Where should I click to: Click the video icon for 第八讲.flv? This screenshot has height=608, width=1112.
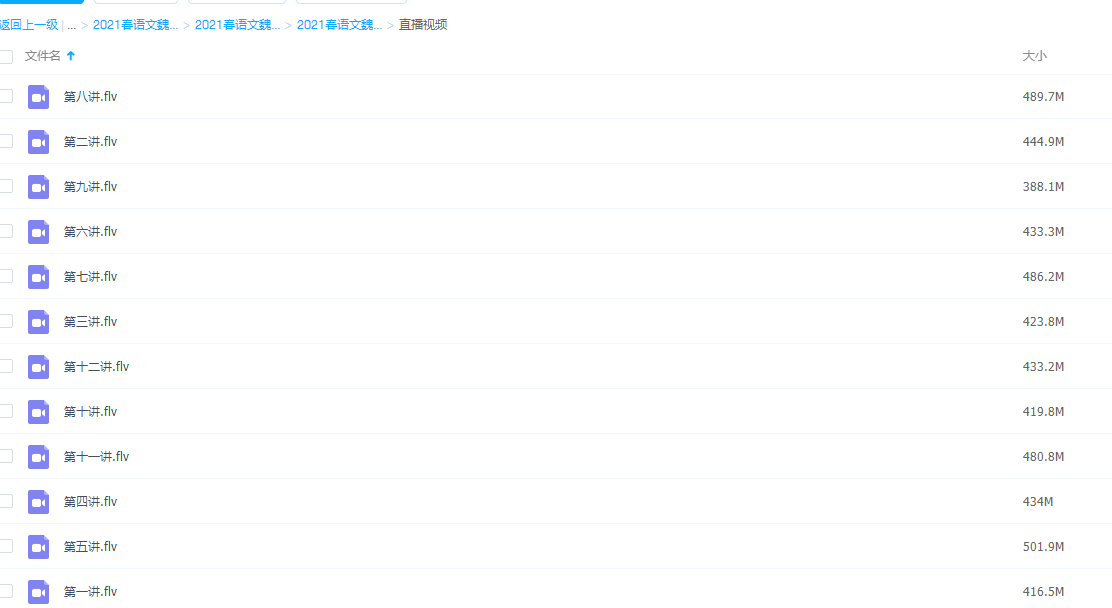coord(38,97)
